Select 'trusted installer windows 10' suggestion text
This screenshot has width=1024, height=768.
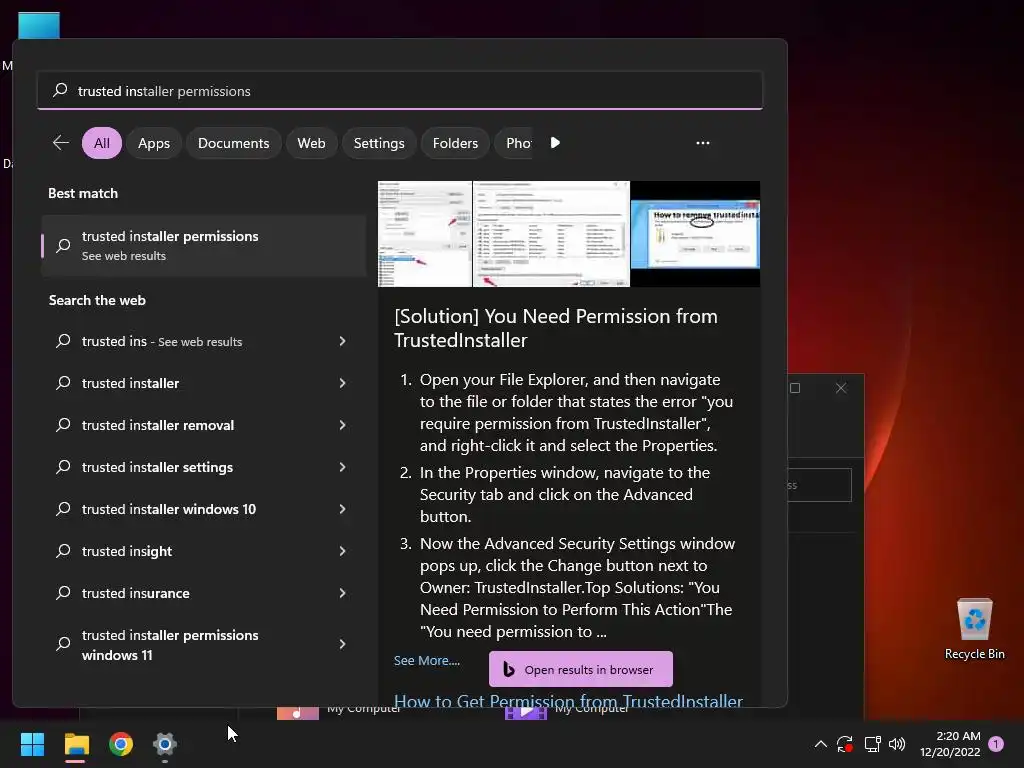click(x=169, y=509)
